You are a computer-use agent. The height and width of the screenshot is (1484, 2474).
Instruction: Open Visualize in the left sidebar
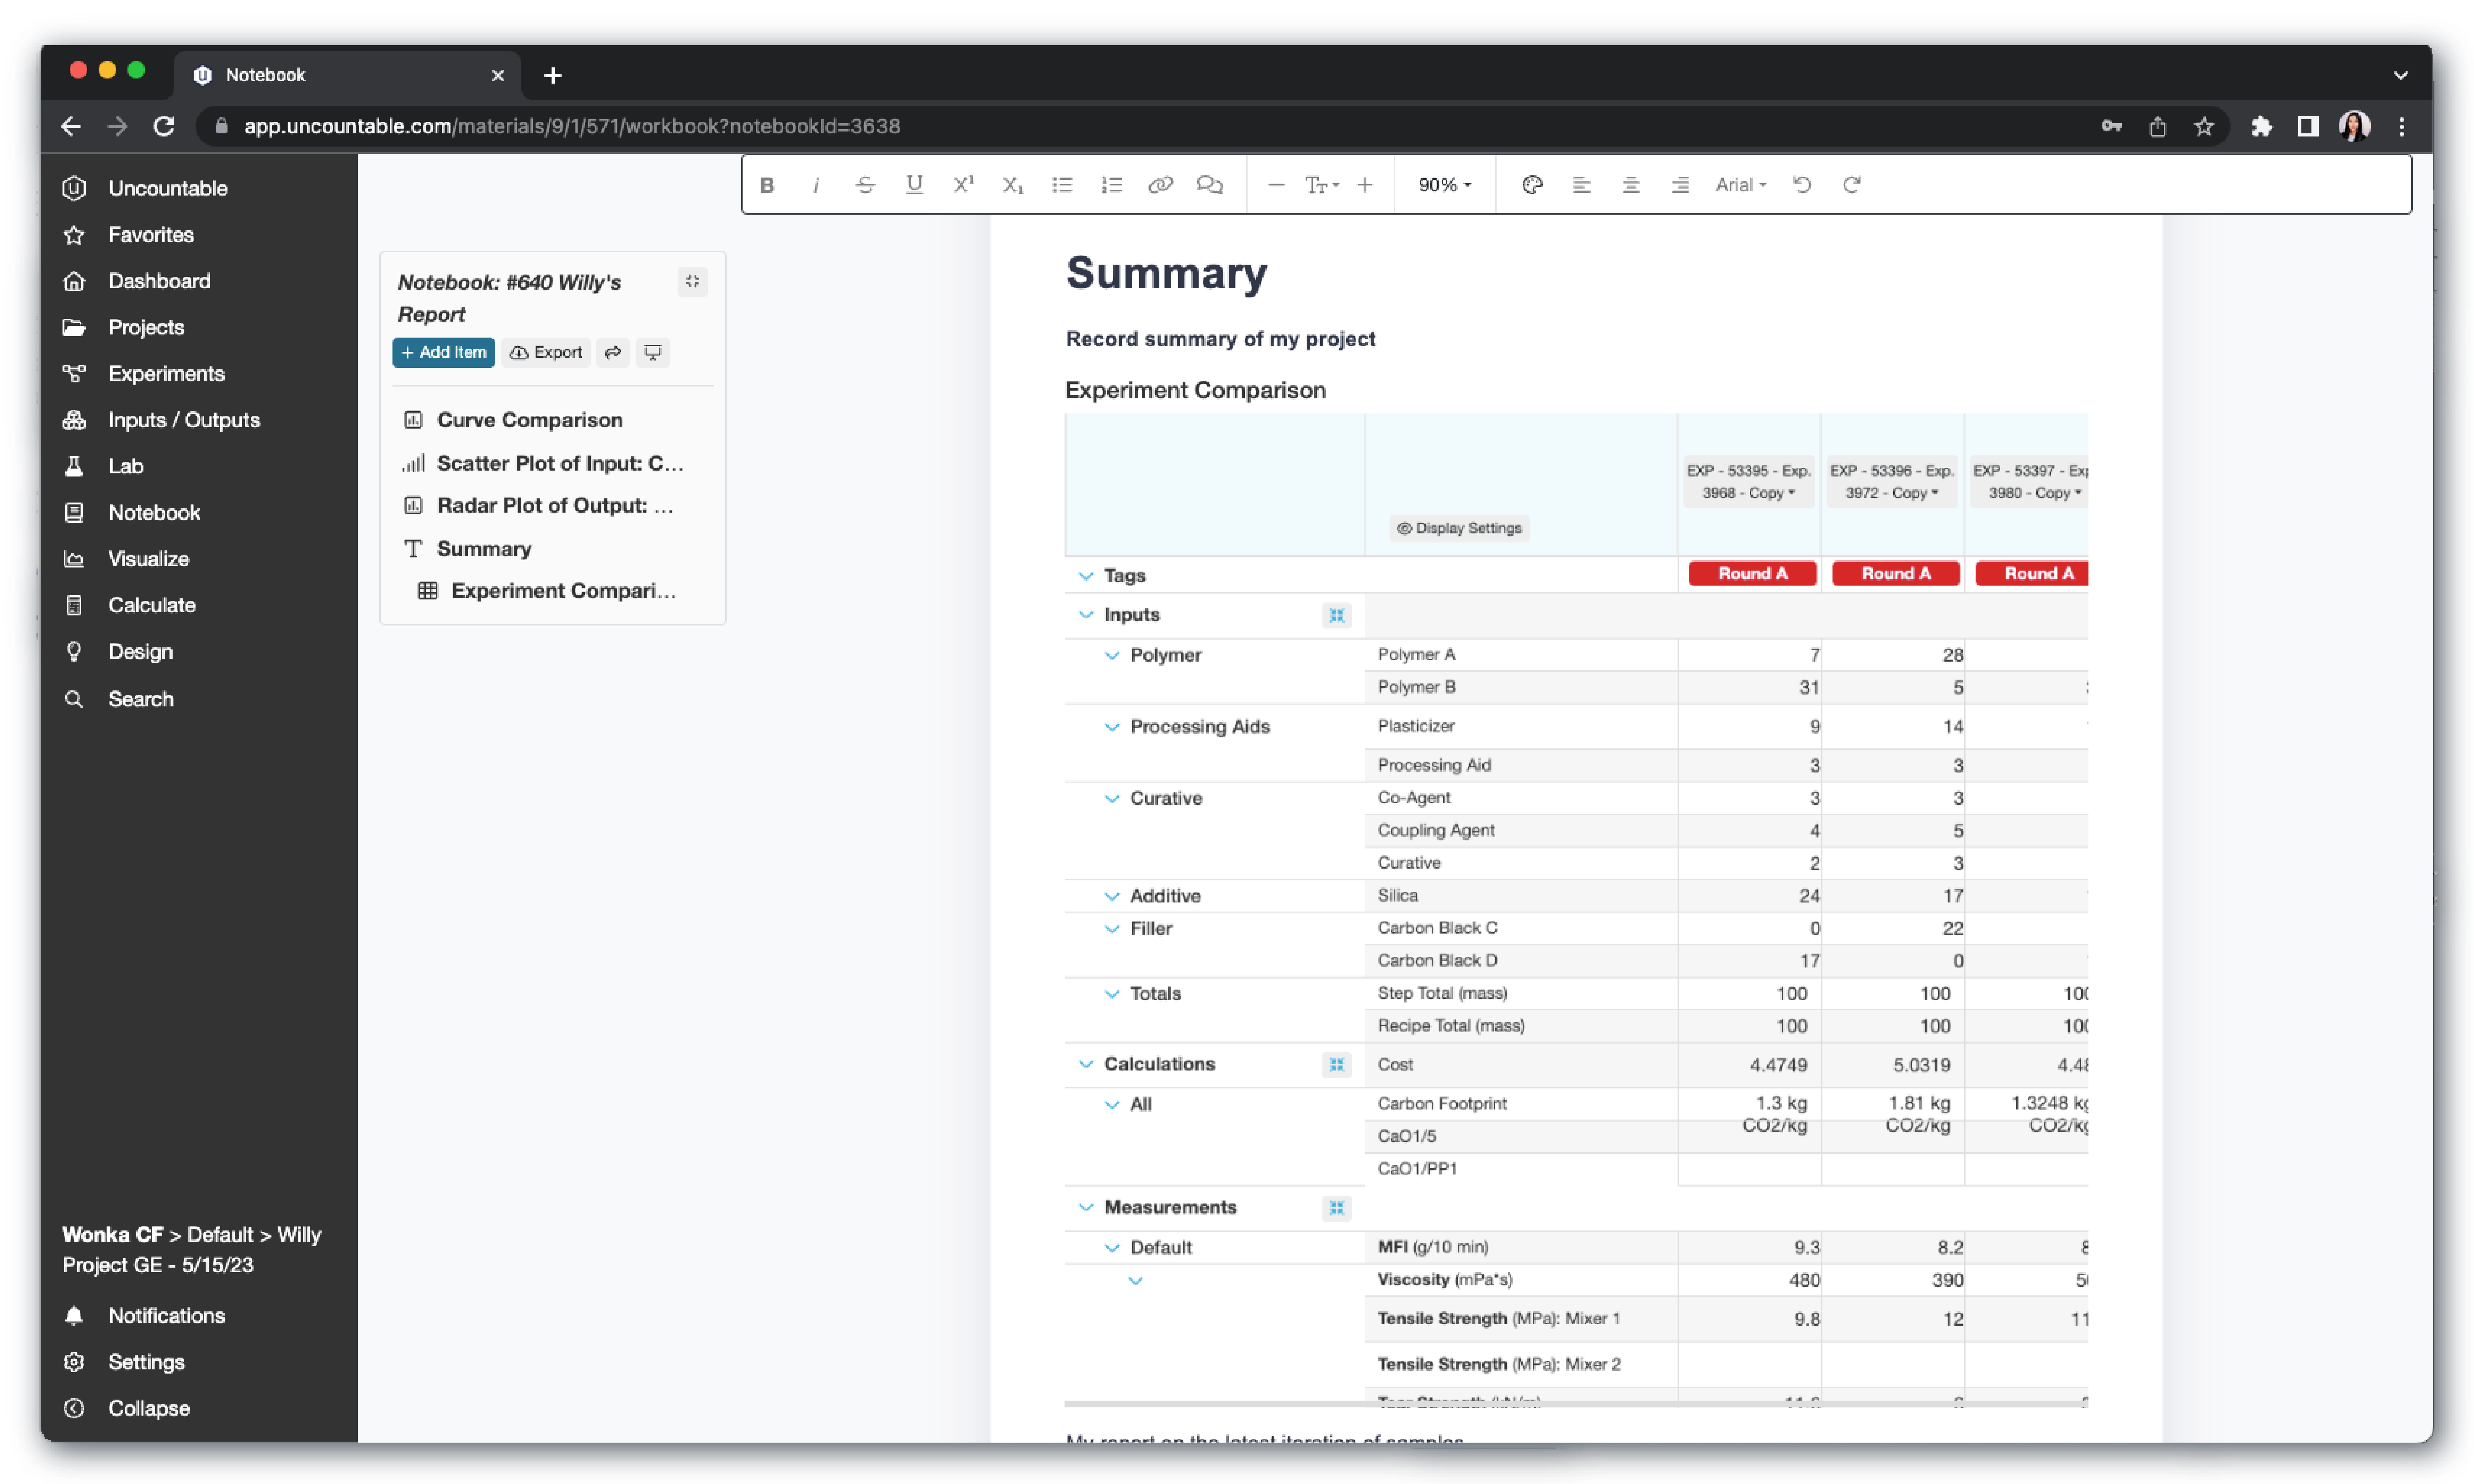point(148,559)
